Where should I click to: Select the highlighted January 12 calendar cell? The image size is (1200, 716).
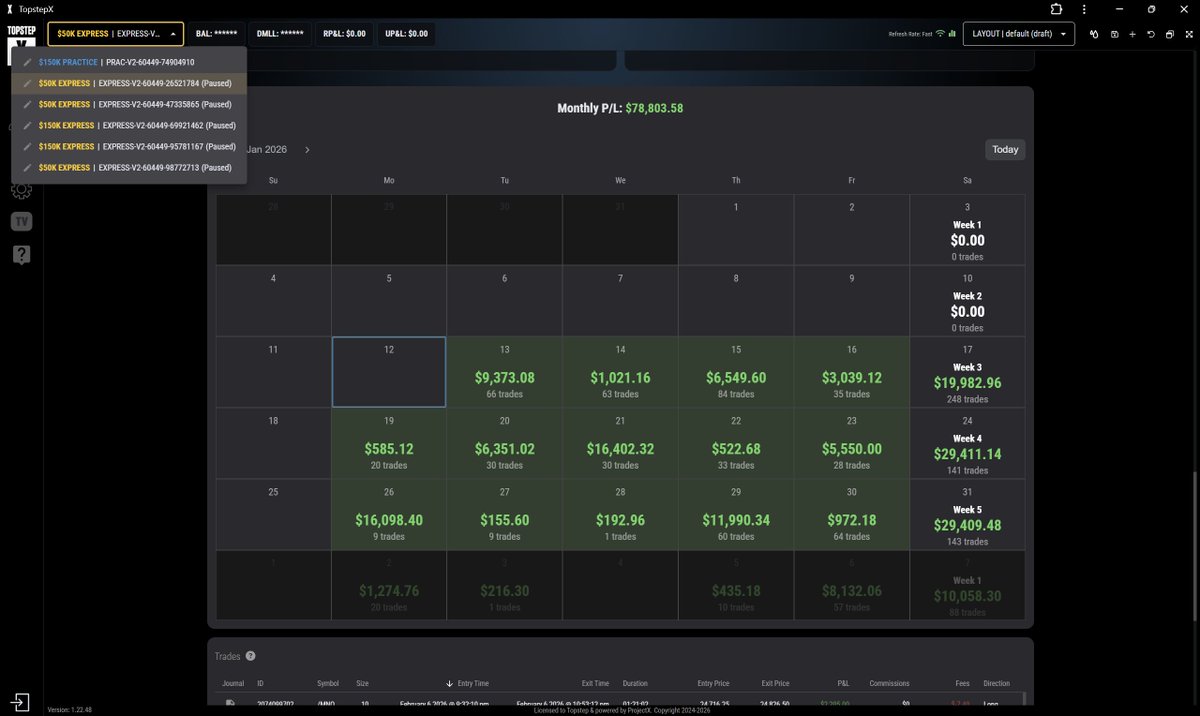(389, 372)
